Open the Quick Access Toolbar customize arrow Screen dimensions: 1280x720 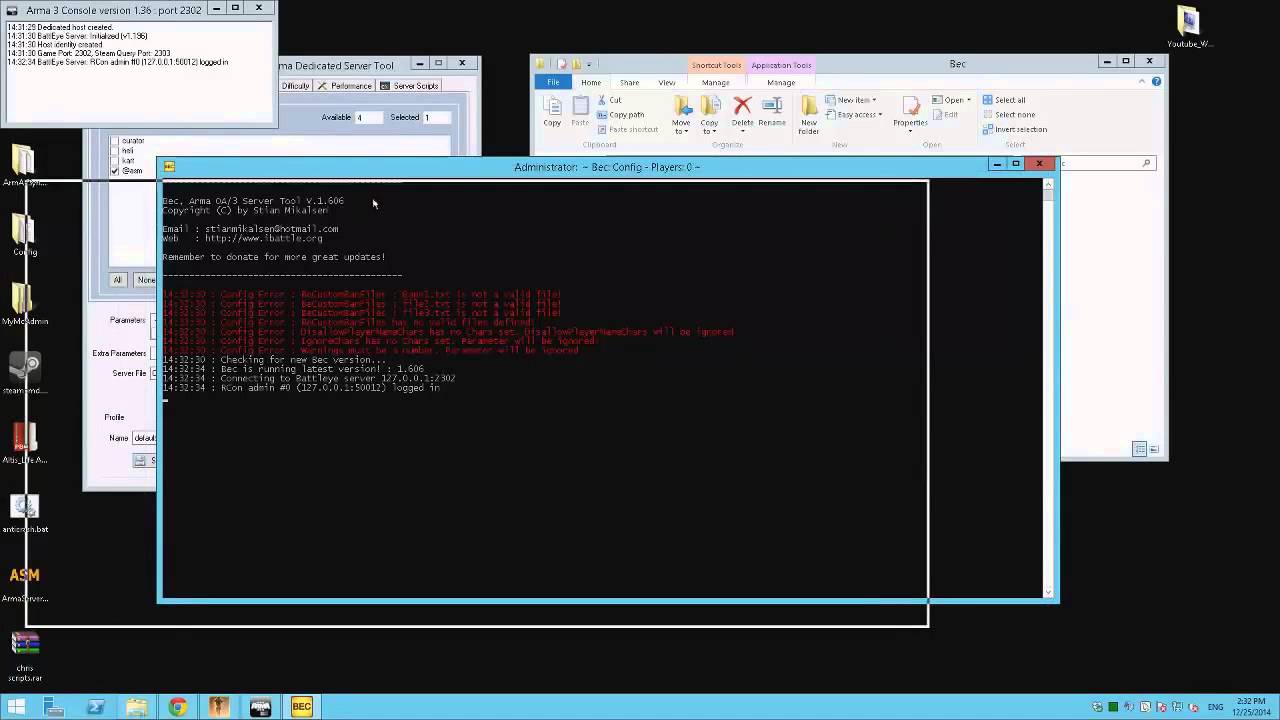click(587, 64)
